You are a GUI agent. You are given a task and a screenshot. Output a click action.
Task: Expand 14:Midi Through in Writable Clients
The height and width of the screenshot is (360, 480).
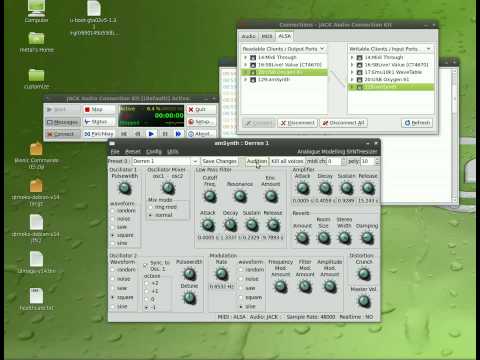[x=352, y=57]
